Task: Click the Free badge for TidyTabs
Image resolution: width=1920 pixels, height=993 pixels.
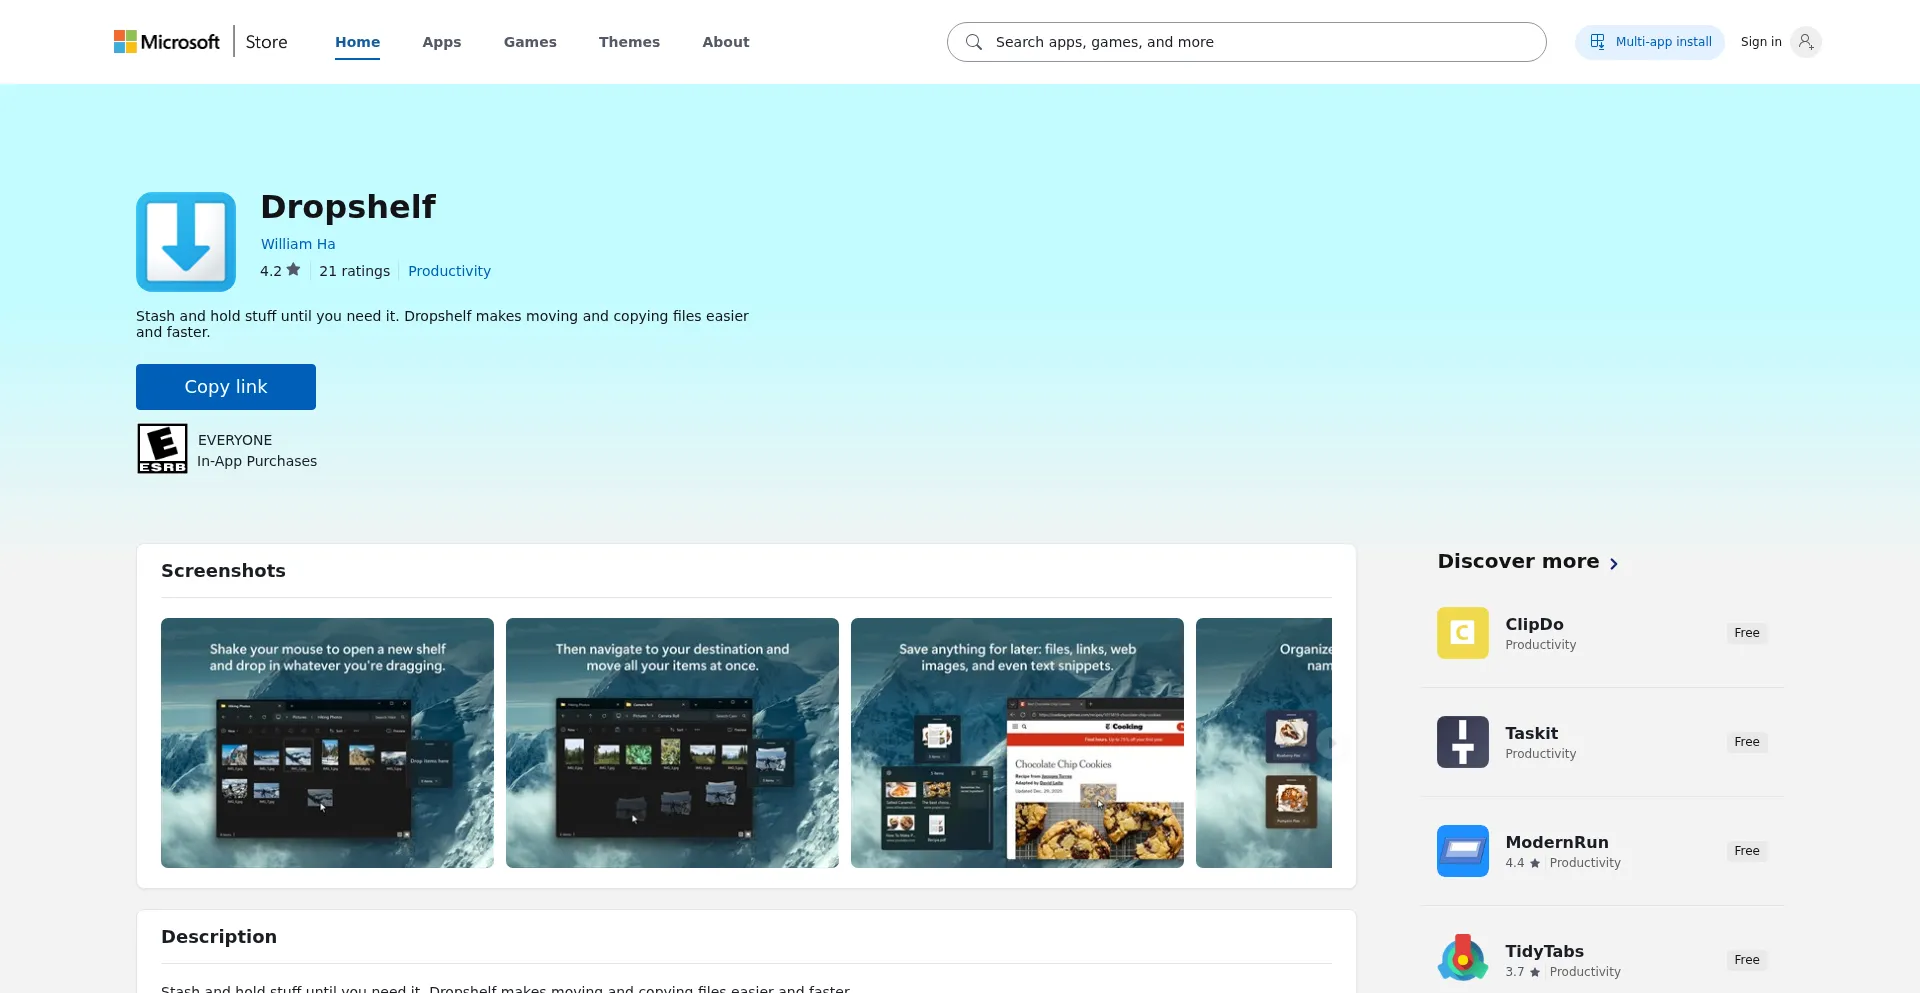Action: (x=1746, y=960)
